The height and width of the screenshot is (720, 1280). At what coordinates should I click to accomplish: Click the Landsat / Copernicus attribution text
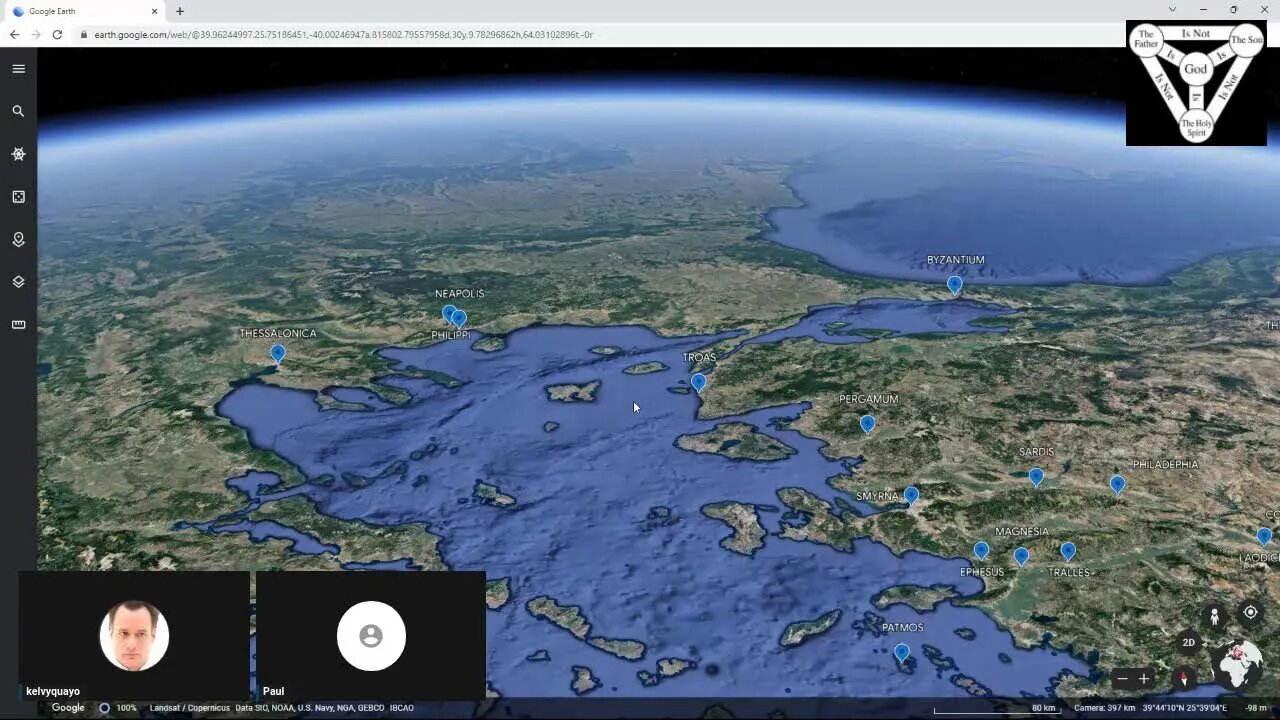click(x=190, y=708)
